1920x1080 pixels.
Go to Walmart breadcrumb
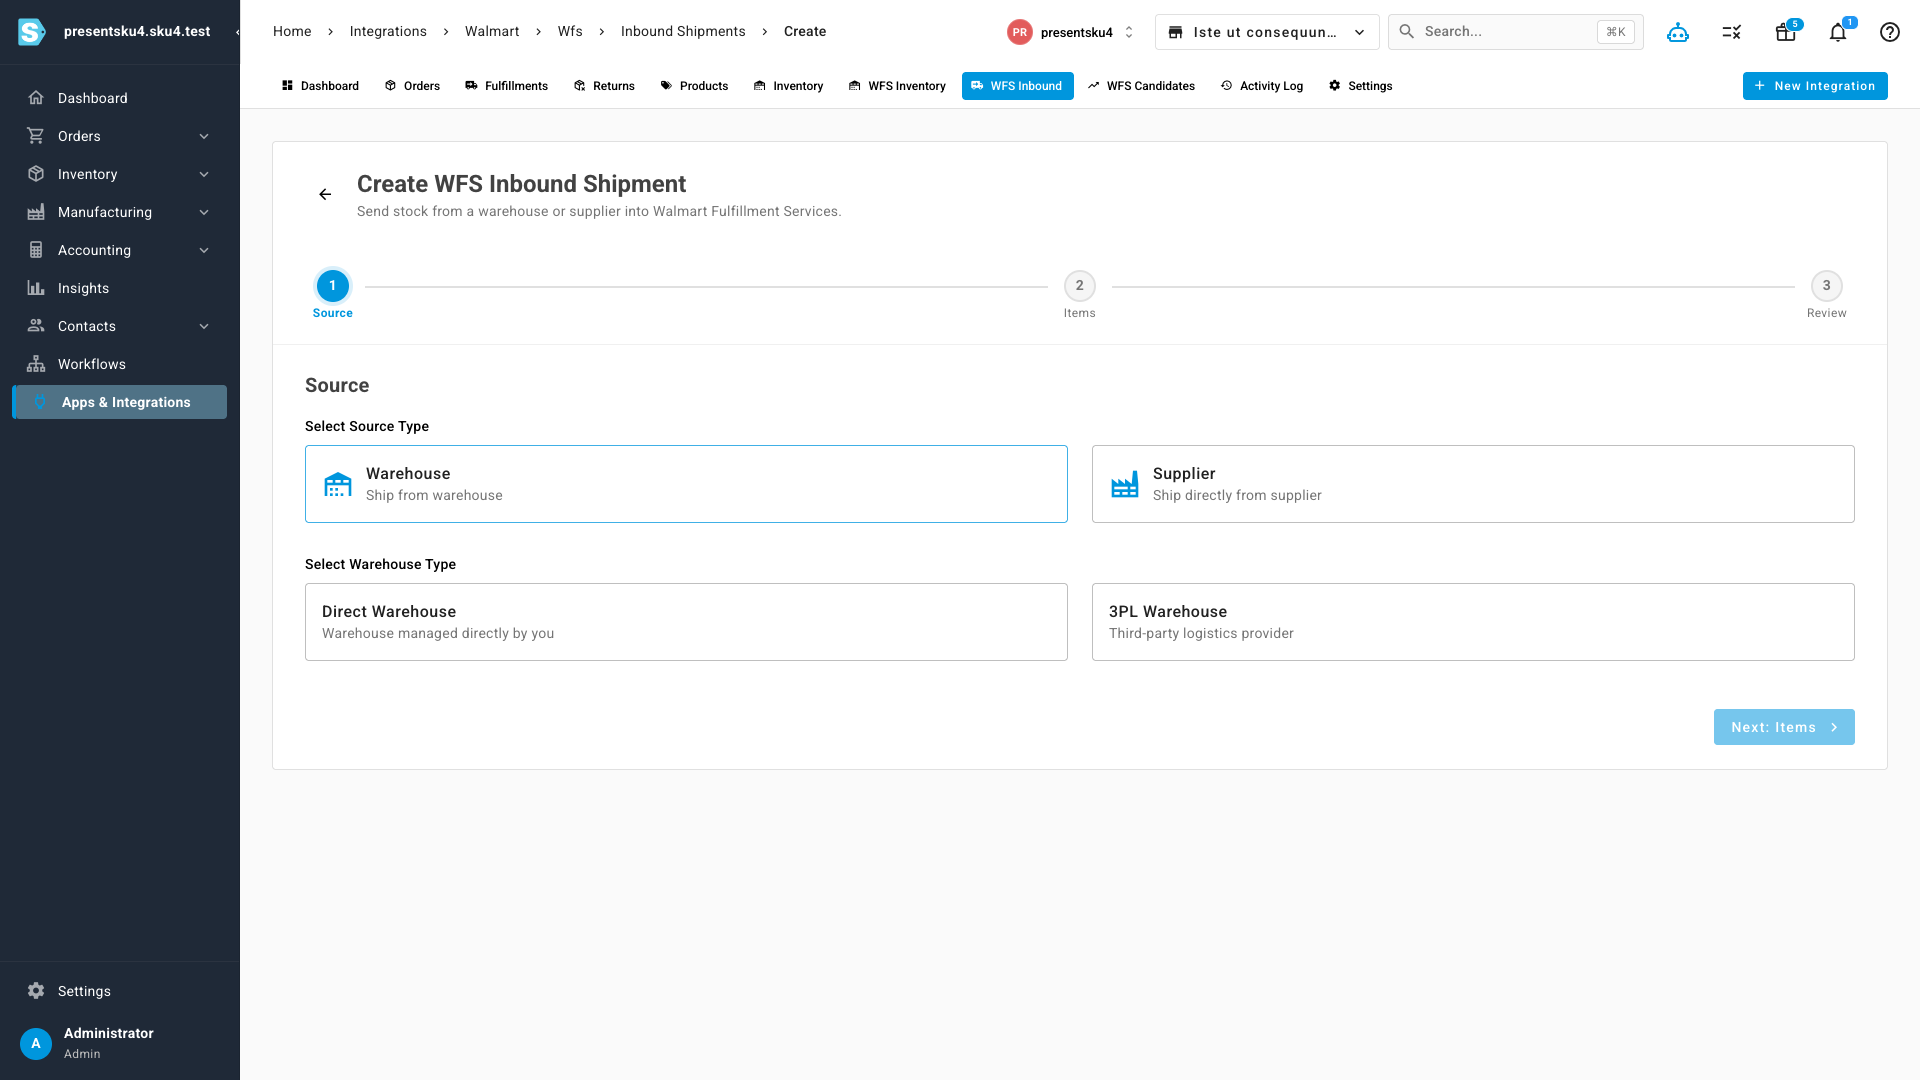492,32
